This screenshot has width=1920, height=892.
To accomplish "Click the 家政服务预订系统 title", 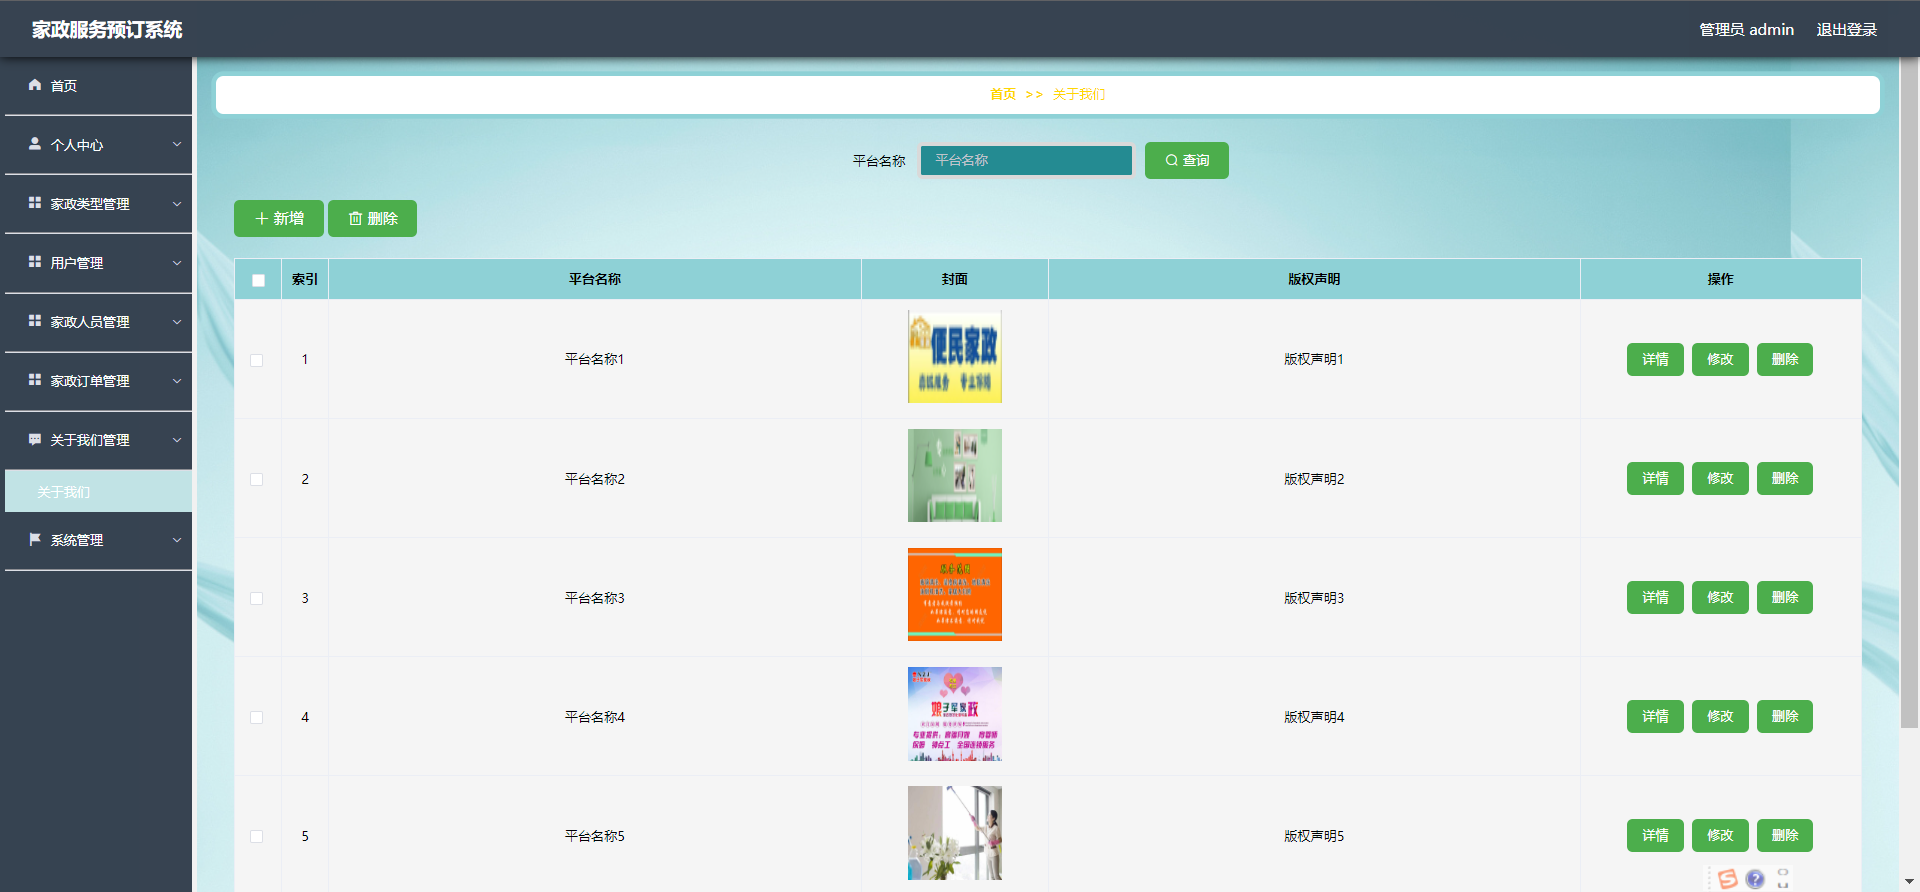I will [107, 29].
